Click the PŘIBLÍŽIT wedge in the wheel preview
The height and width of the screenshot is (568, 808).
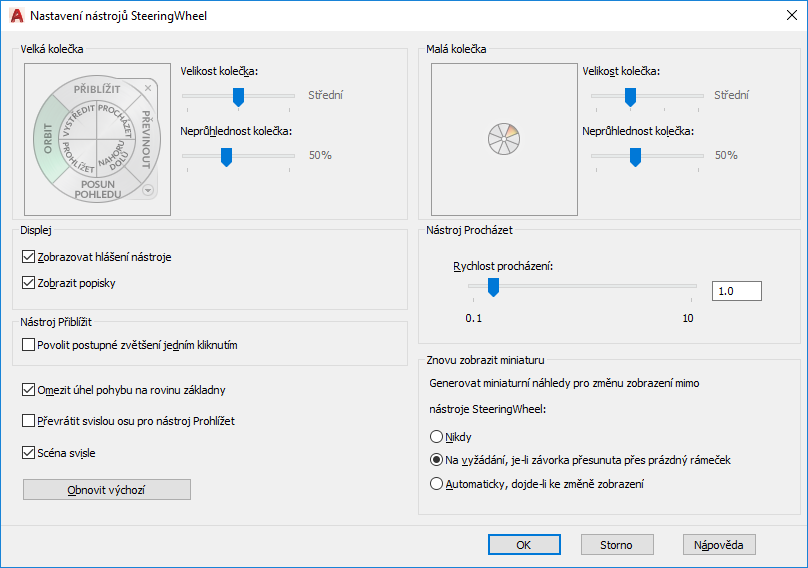tap(97, 89)
